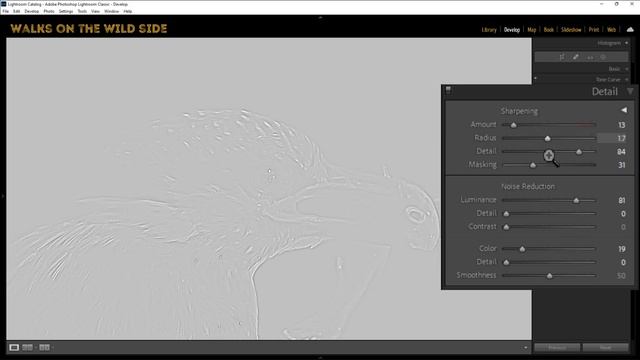Screen dimensions: 640x360
Task: Open the Photo menu
Action: pos(49,11)
